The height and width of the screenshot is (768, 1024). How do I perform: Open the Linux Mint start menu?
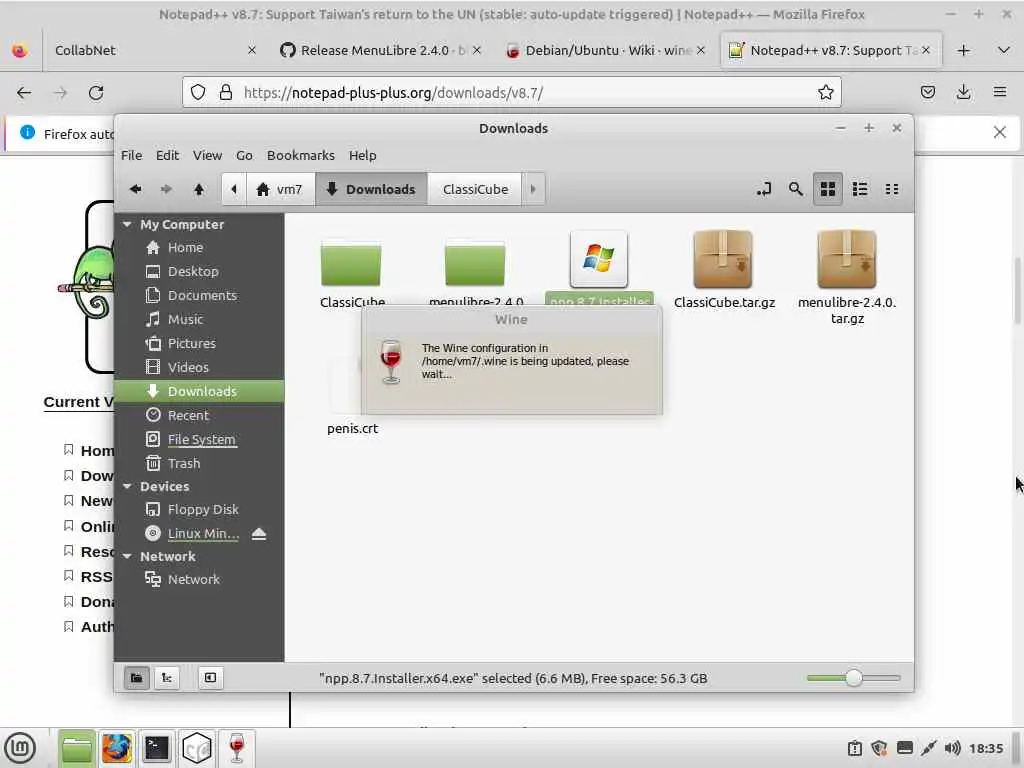click(20, 748)
